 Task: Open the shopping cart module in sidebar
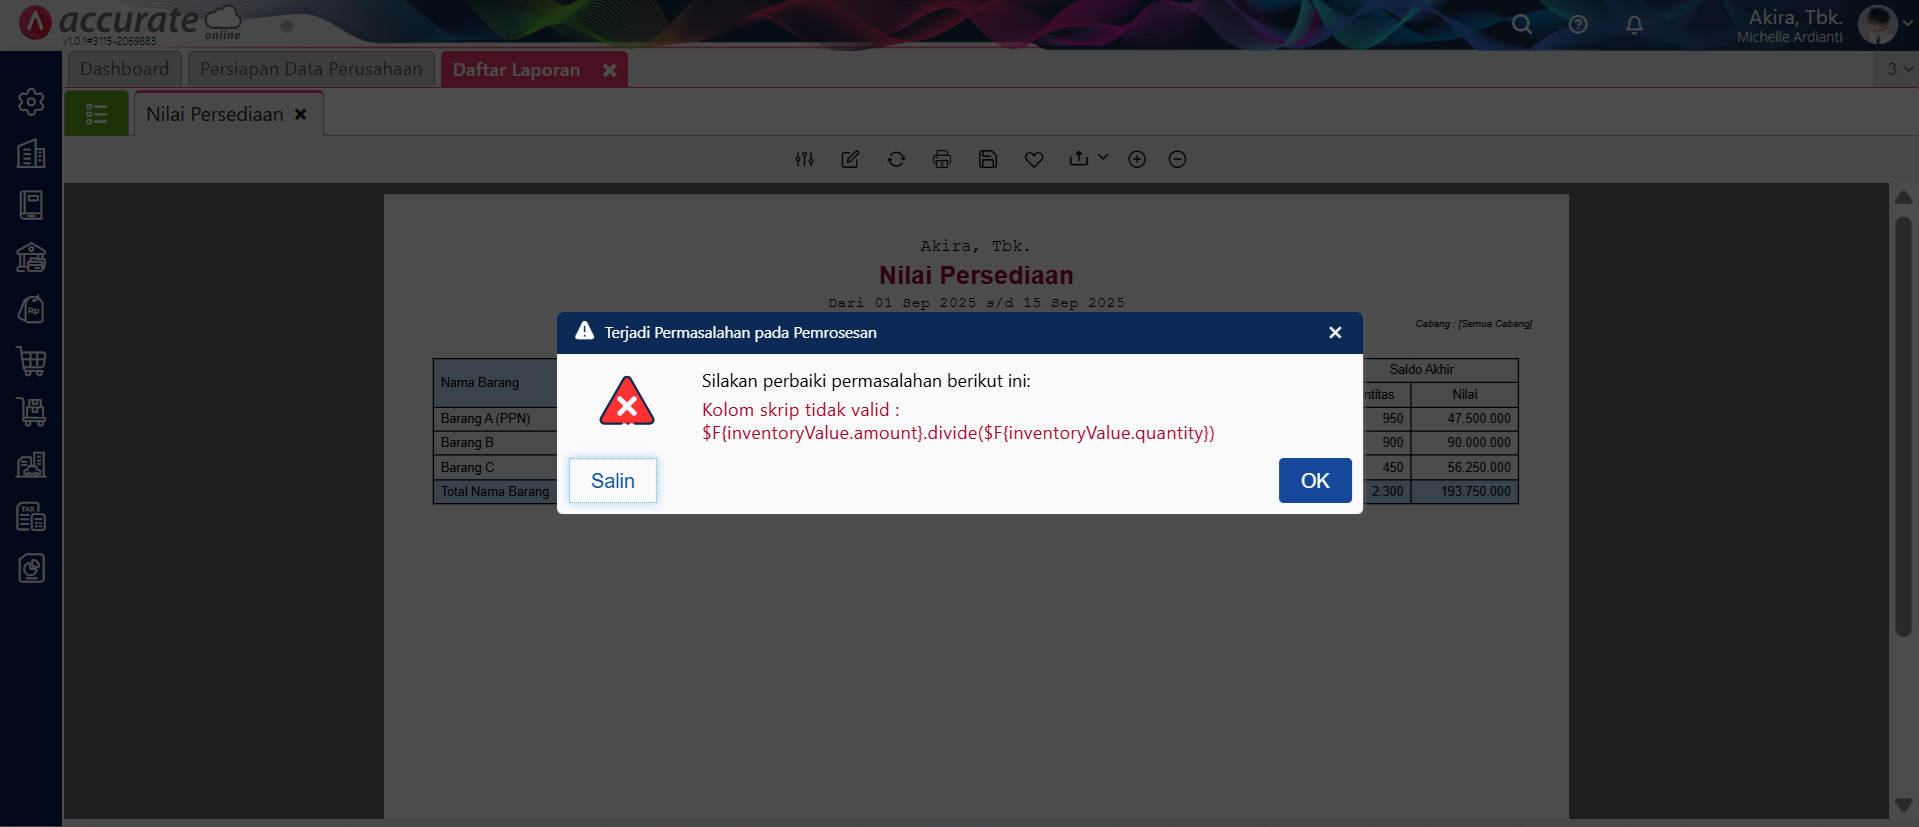(x=31, y=361)
